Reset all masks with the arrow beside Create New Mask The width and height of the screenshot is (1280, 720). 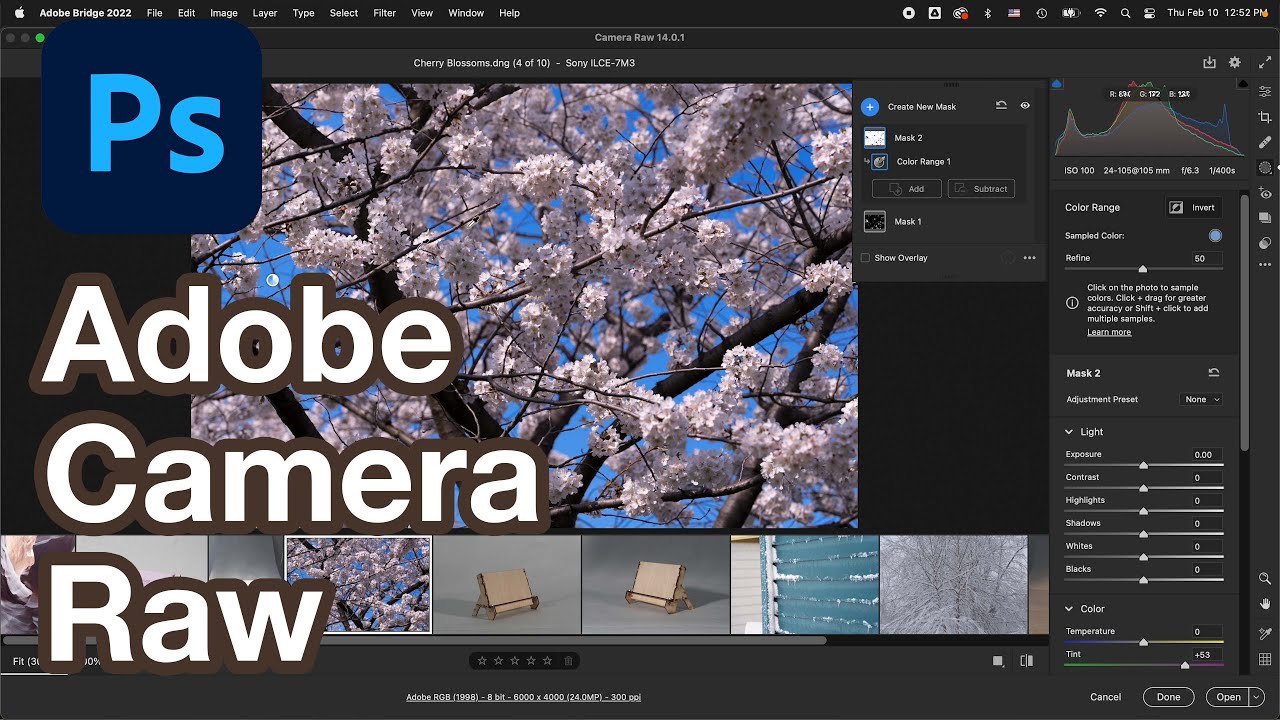[x=1001, y=105]
